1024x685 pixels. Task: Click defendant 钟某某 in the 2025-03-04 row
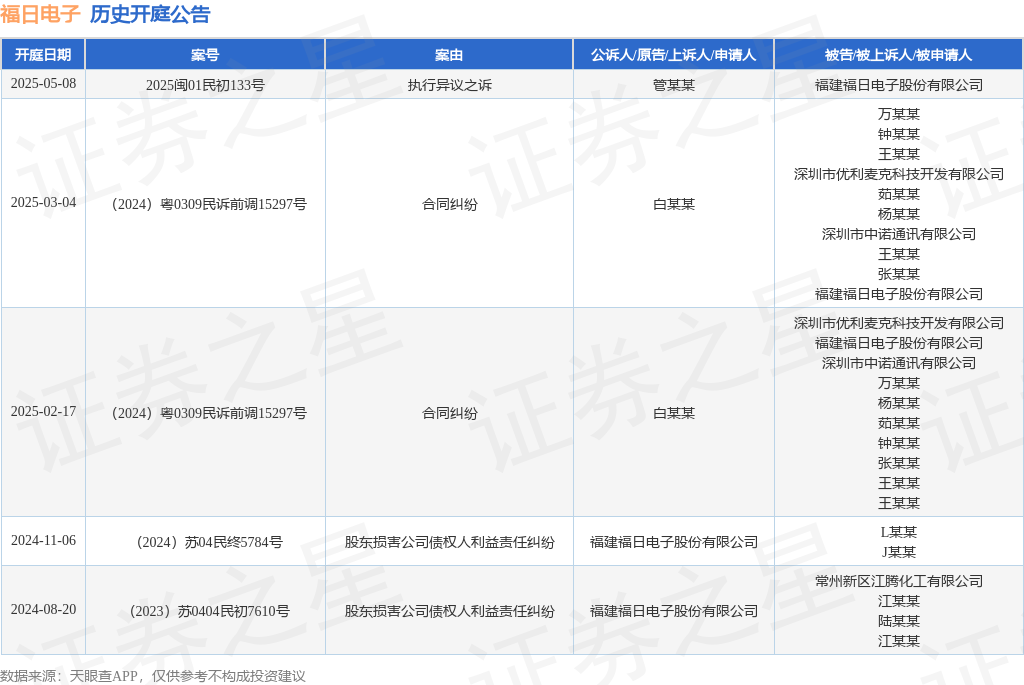[x=899, y=135]
